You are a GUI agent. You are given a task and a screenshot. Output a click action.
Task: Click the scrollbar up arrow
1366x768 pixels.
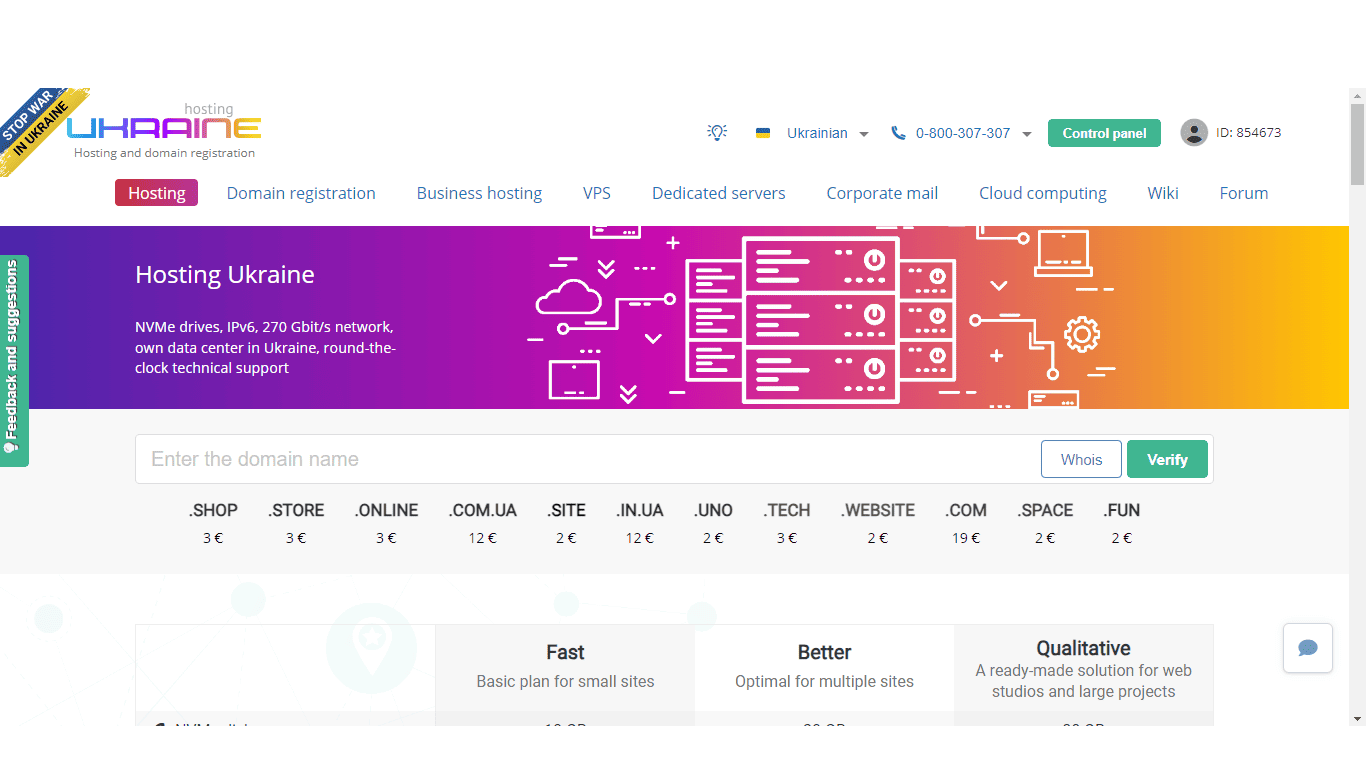click(x=1357, y=96)
